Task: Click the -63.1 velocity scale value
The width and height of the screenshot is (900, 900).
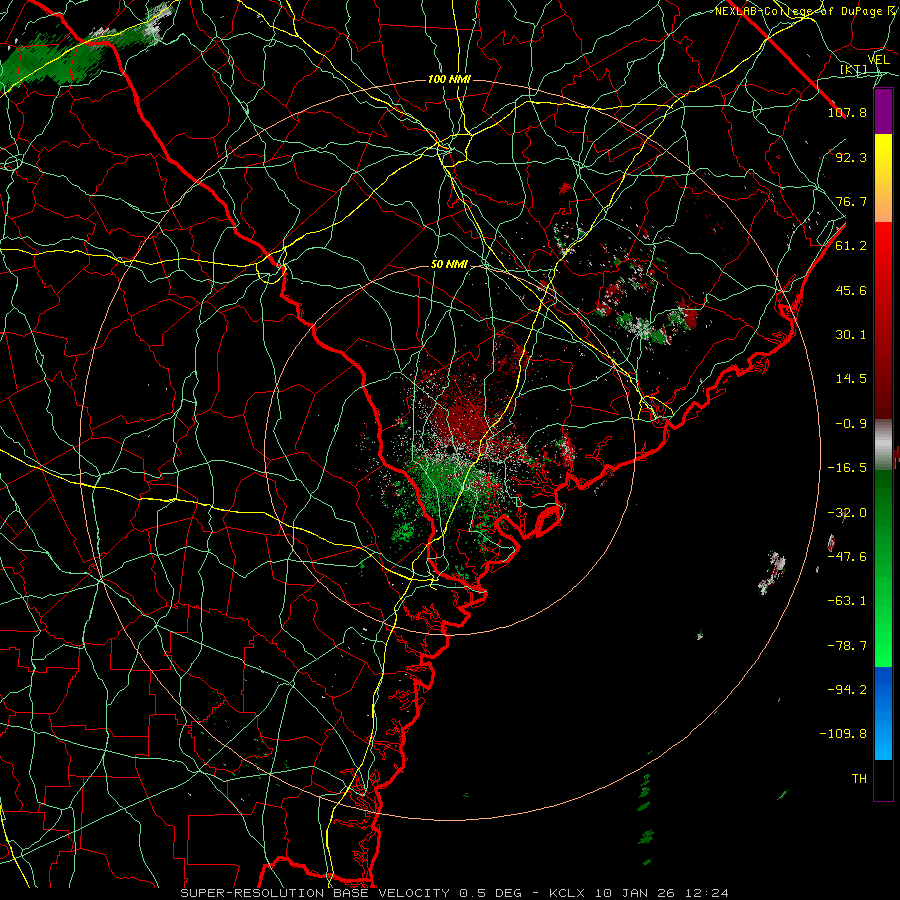Action: [847, 601]
